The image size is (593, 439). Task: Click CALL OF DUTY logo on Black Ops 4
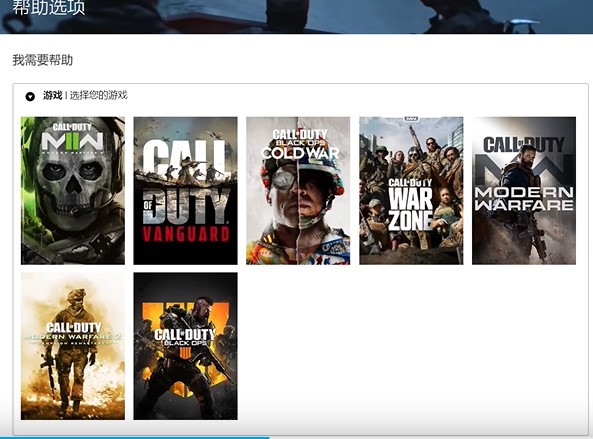tap(184, 334)
